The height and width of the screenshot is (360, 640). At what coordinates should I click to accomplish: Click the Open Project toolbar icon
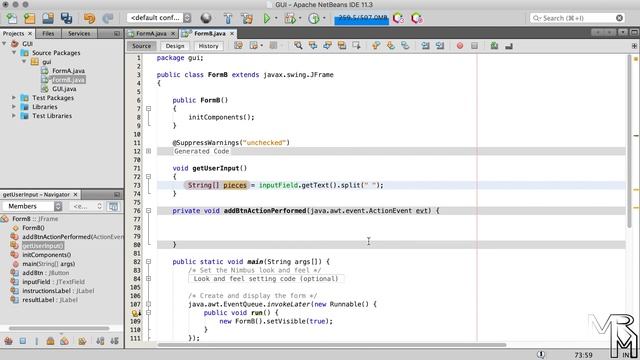[48, 18]
